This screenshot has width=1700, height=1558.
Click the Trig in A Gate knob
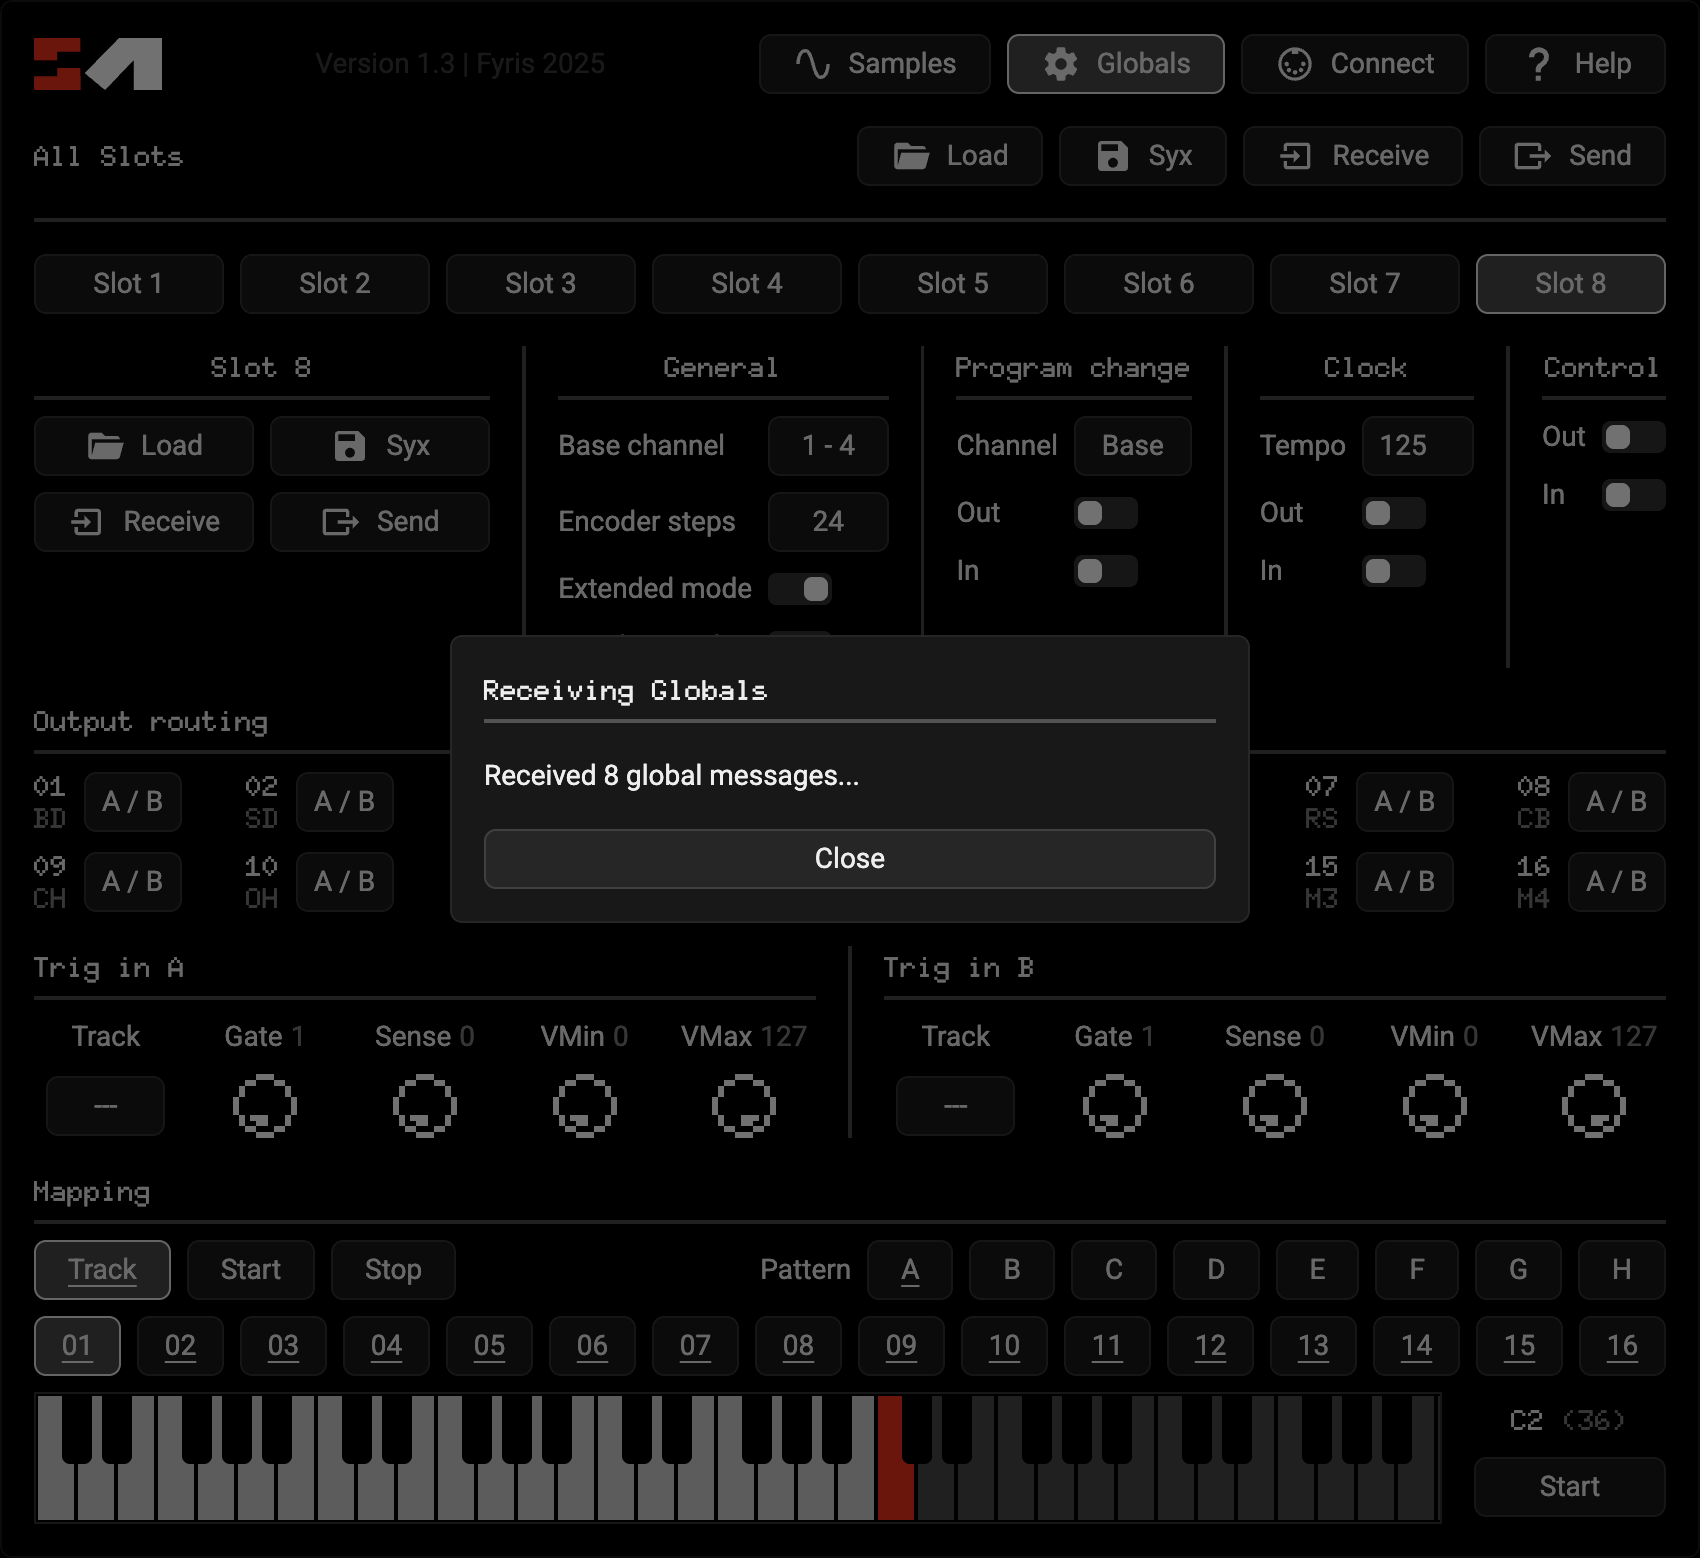[x=264, y=1105]
